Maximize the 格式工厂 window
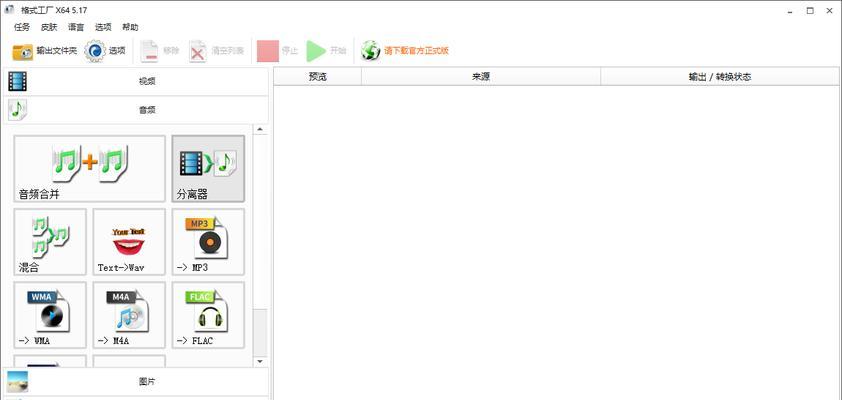This screenshot has width=842, height=400. click(x=810, y=10)
